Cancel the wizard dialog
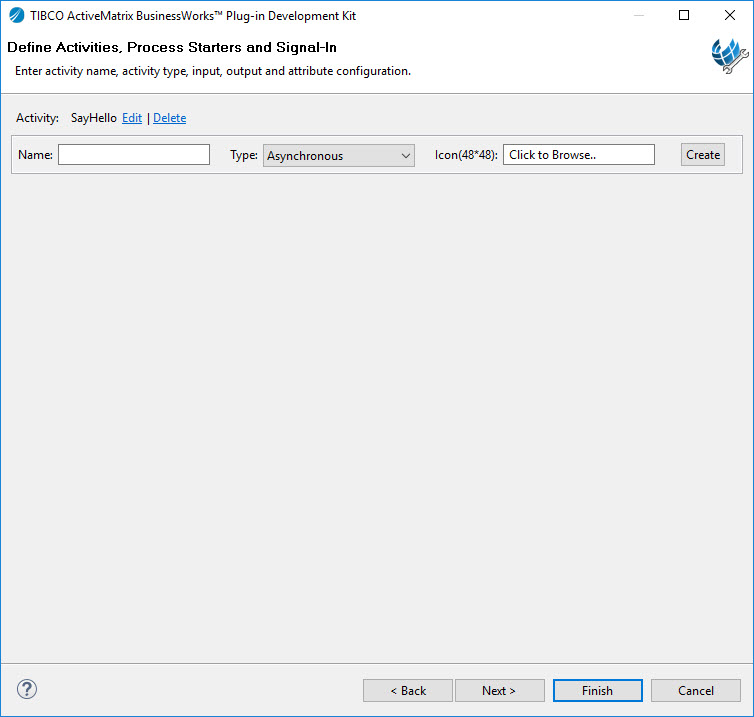The width and height of the screenshot is (754, 717). click(x=695, y=691)
